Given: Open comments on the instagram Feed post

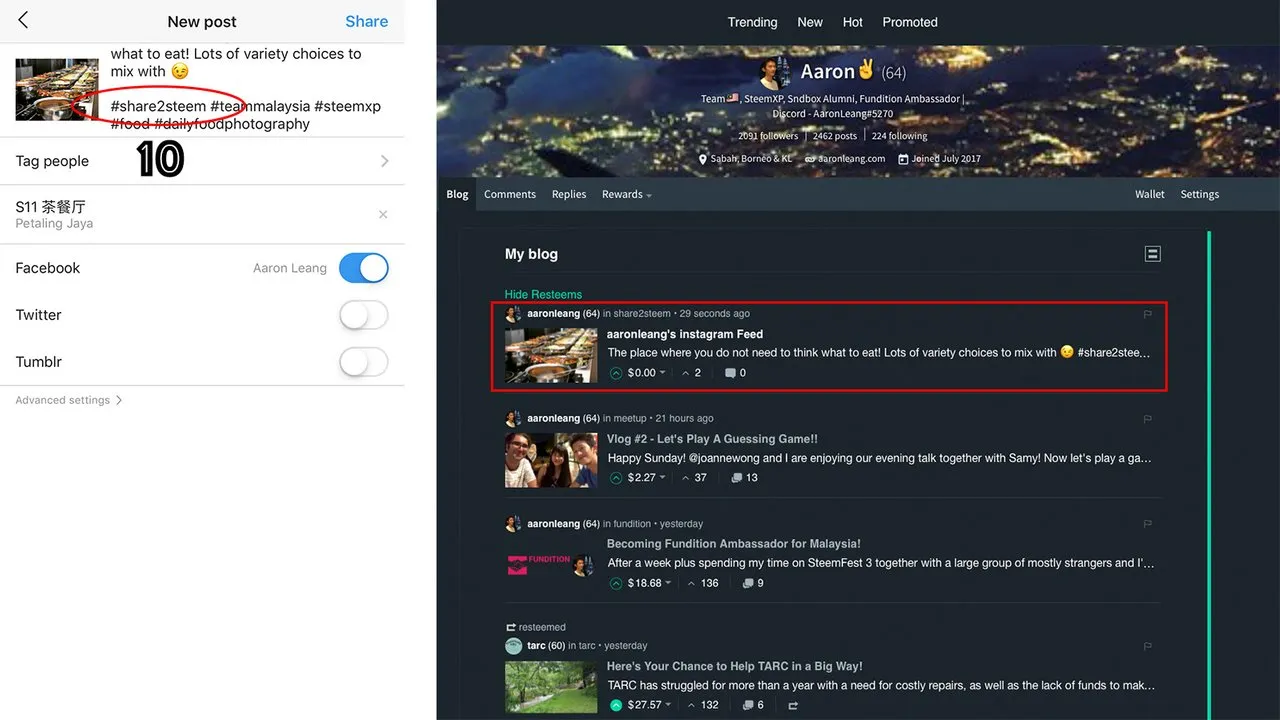Looking at the screenshot, I should click(735, 373).
